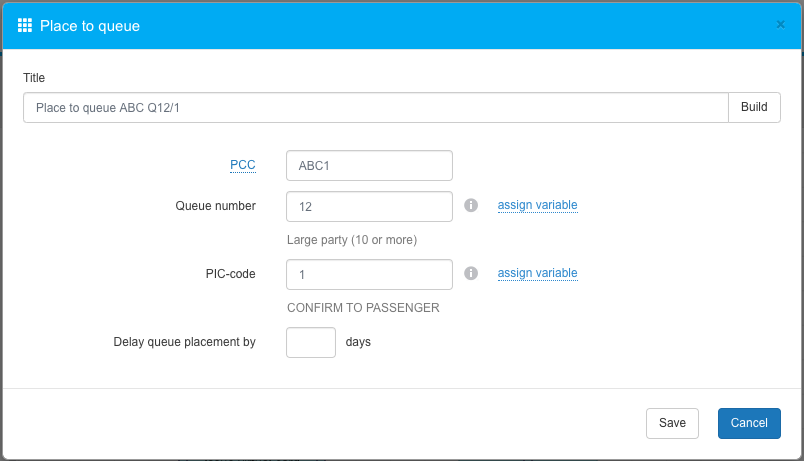The width and height of the screenshot is (804, 461).
Task: Cancel the Place to queue dialog
Action: [x=749, y=423]
